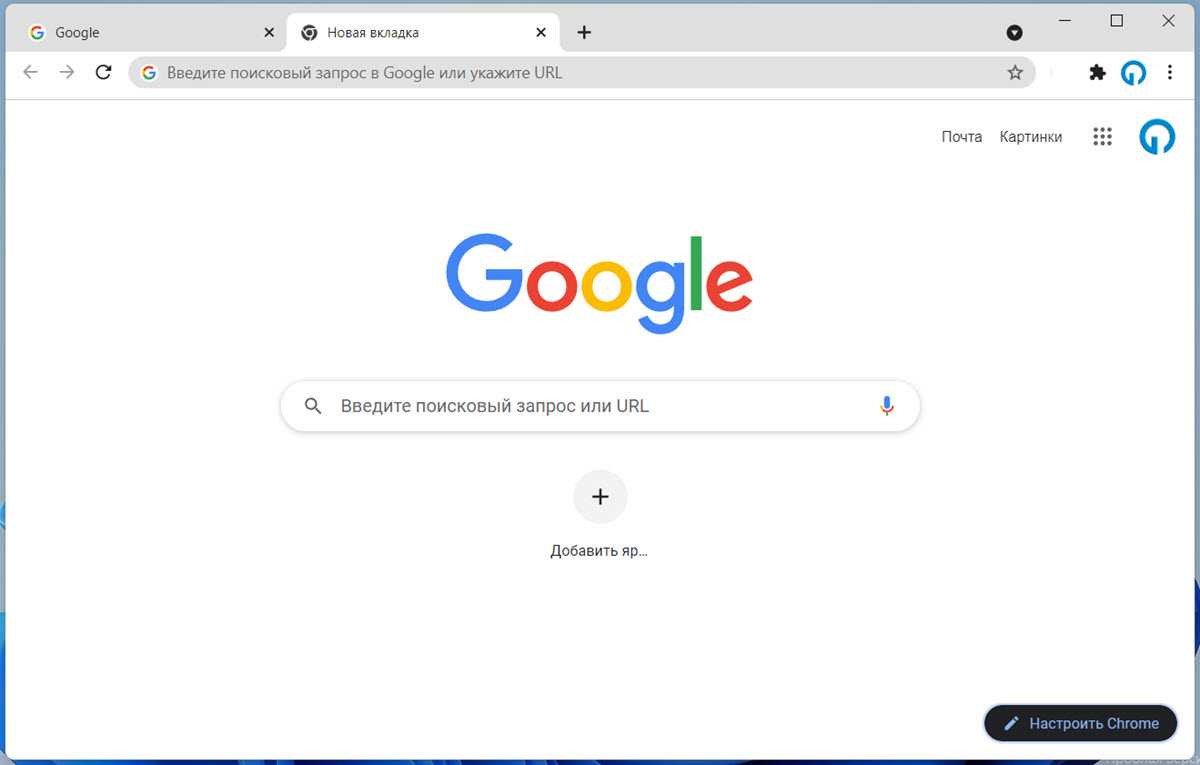The image size is (1200, 765).
Task: Open the Extensions puzzle icon
Action: tap(1097, 72)
